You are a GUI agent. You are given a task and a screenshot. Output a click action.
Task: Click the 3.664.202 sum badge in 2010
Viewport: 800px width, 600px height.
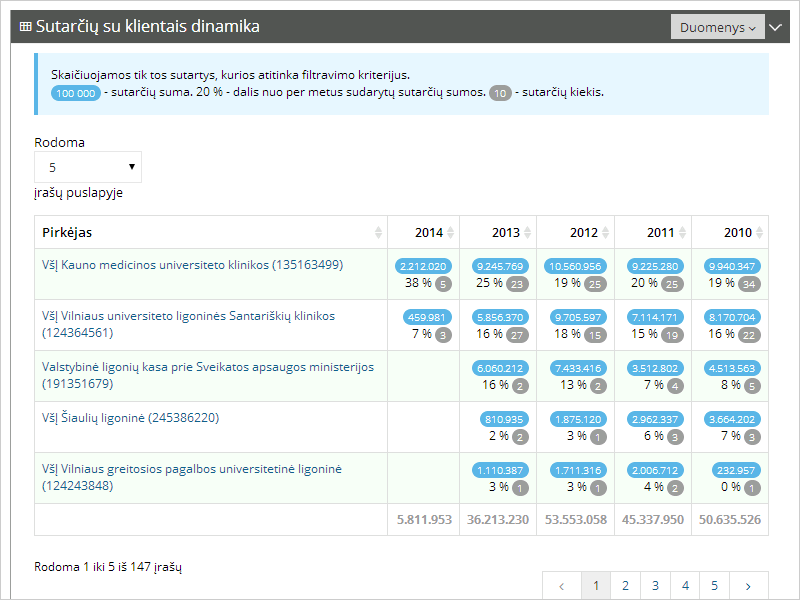[x=732, y=419]
